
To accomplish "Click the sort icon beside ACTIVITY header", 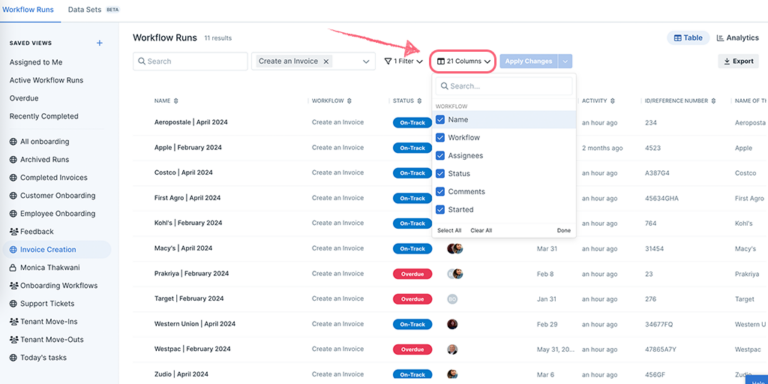I will (x=612, y=101).
